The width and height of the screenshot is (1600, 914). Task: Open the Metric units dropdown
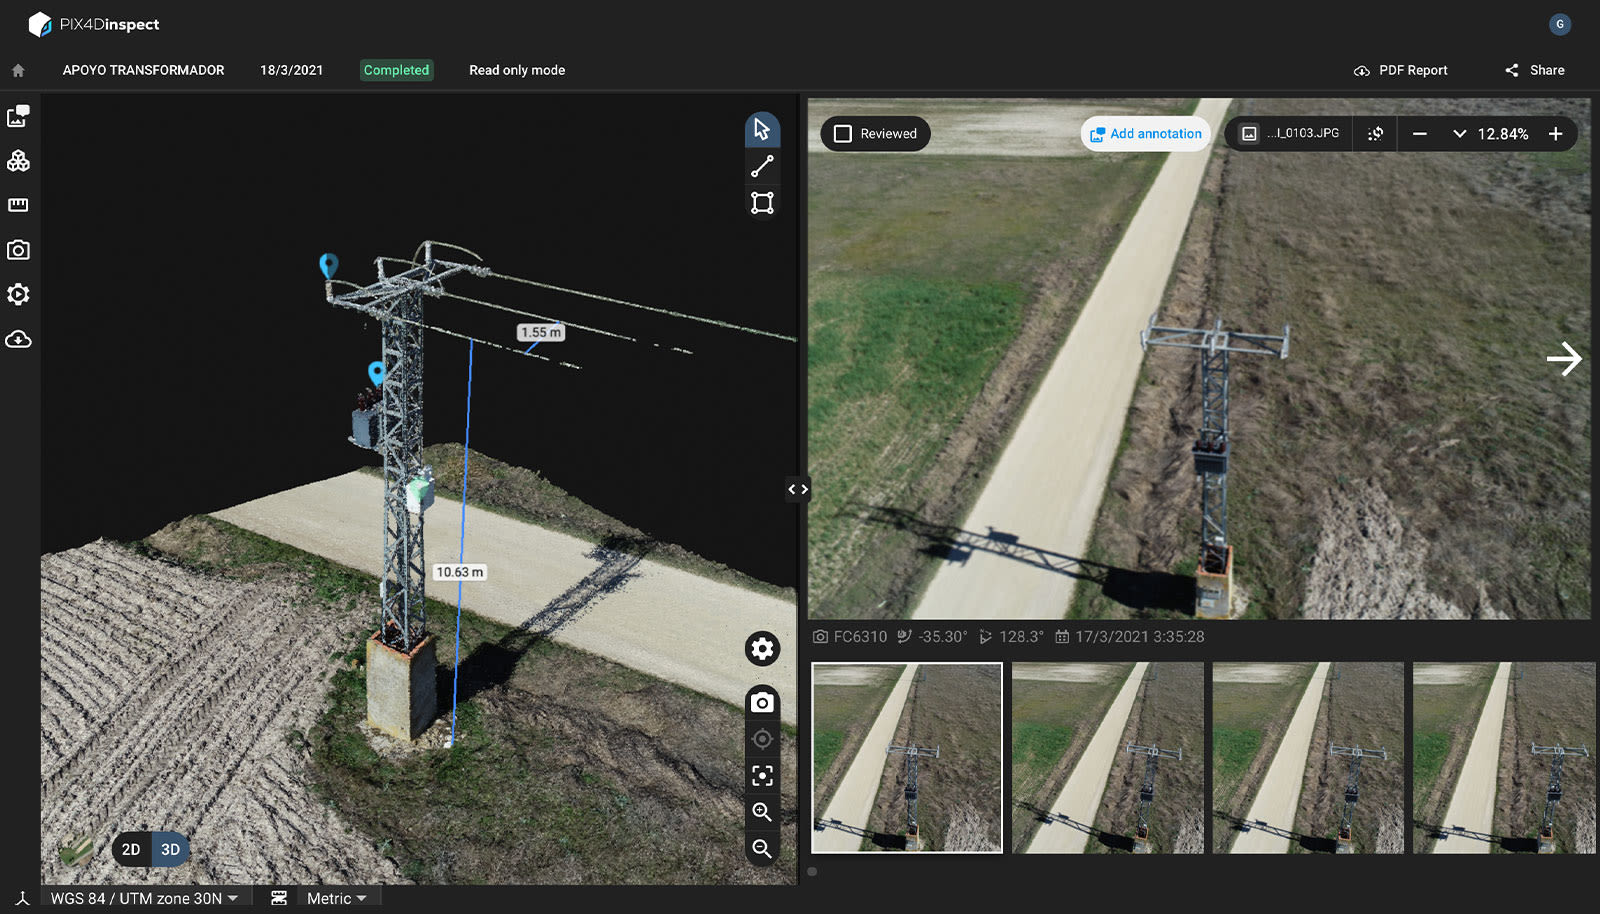(x=337, y=897)
